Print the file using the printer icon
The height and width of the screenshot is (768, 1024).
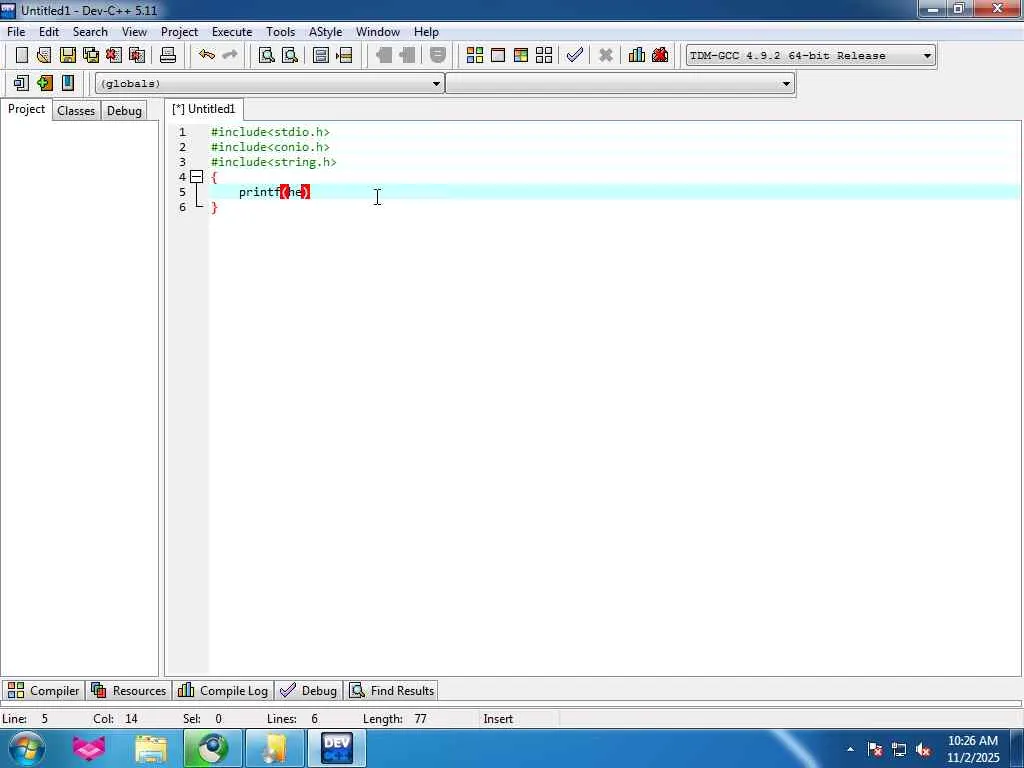[x=168, y=56]
